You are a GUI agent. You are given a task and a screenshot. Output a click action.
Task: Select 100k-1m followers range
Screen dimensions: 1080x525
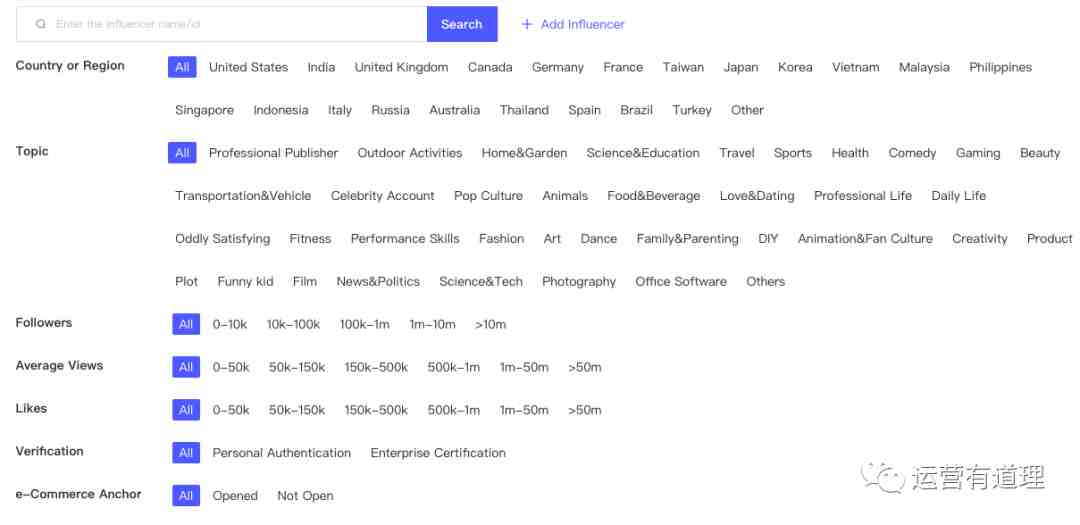(x=364, y=324)
